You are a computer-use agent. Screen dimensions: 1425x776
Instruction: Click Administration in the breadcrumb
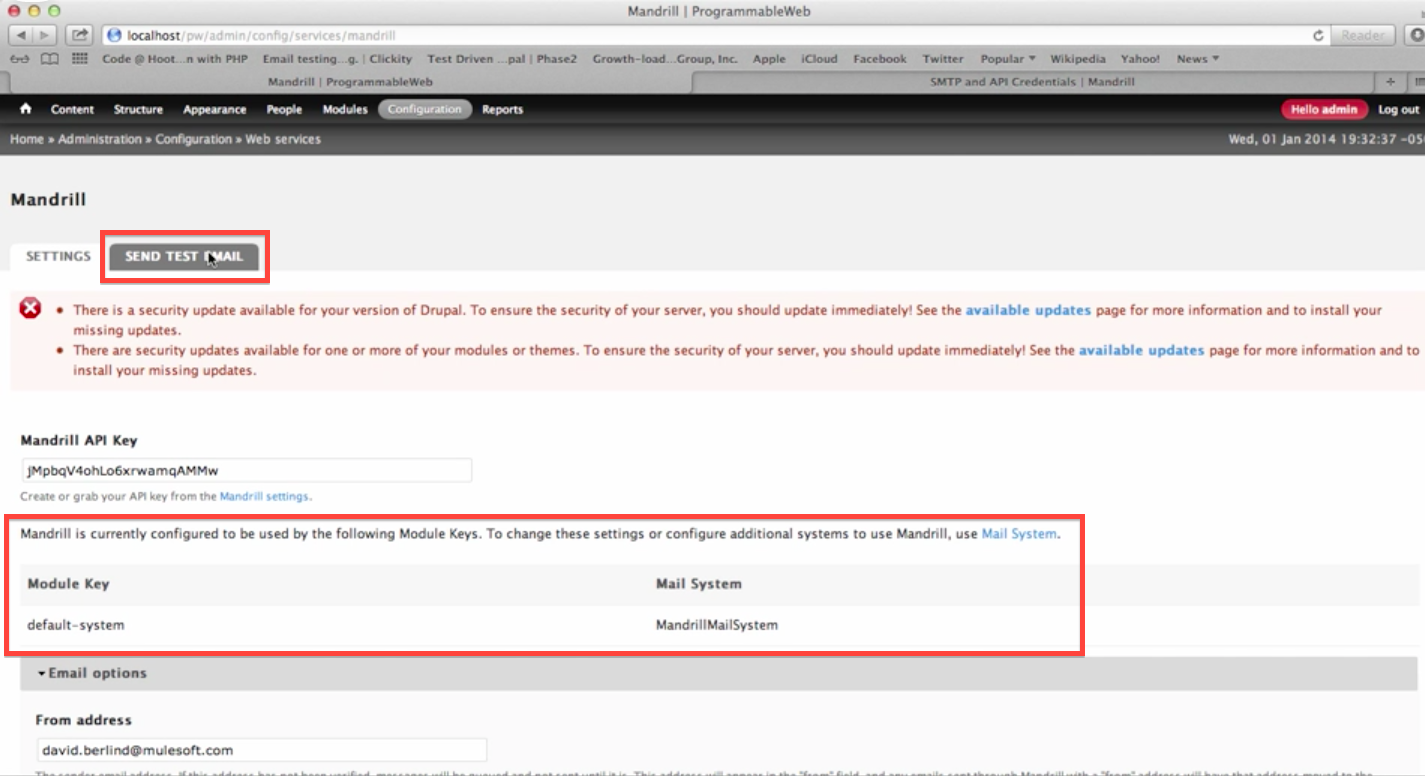click(100, 139)
